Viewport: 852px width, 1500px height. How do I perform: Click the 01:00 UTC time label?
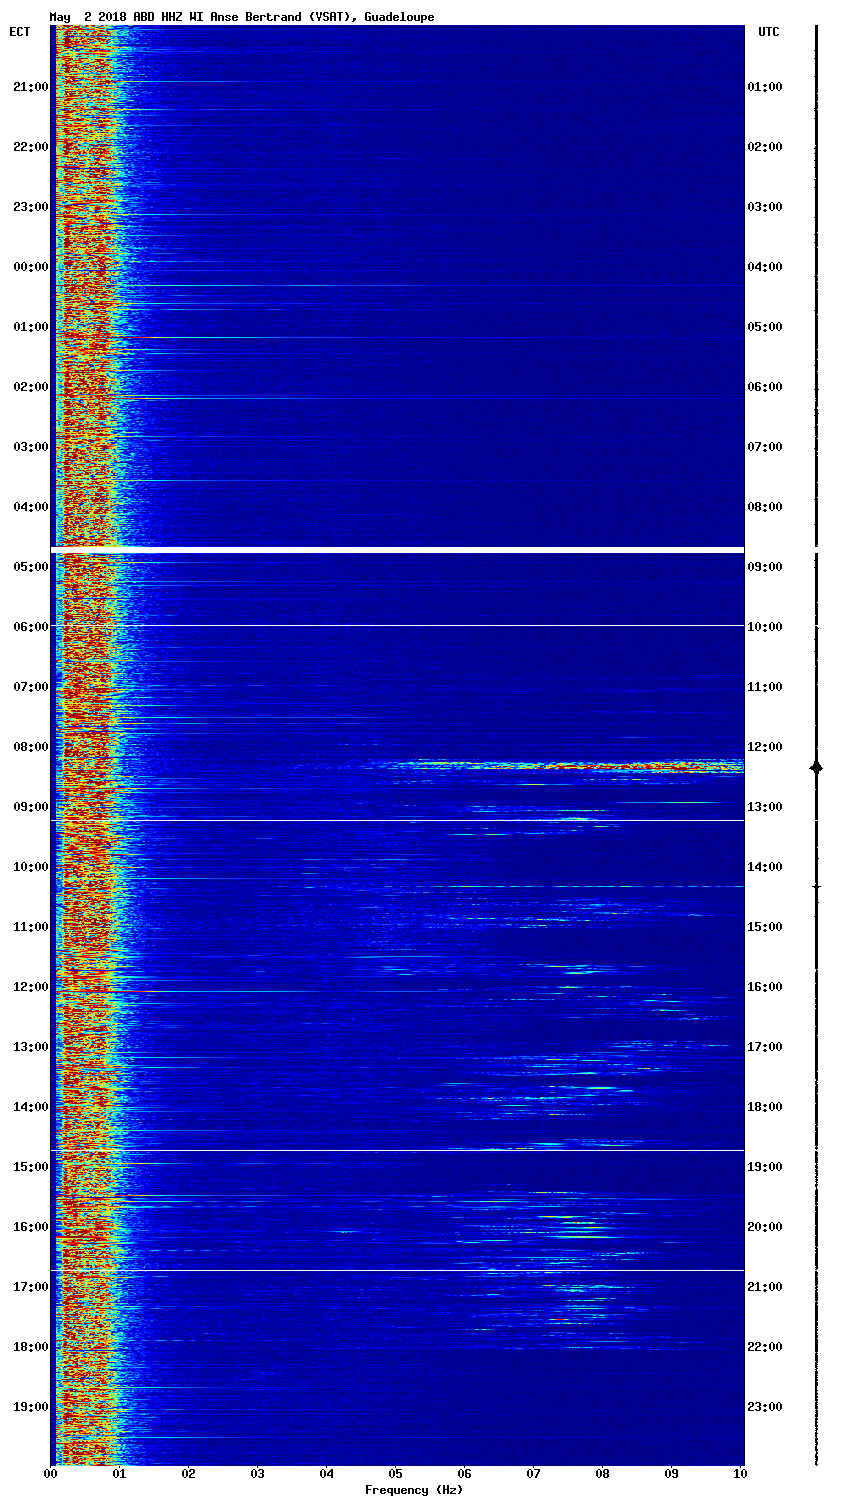point(765,87)
